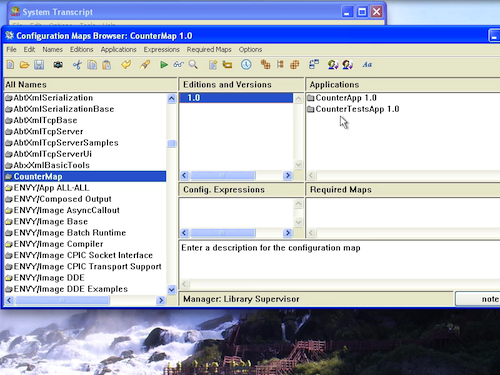Click the Open folder toolbar icon
The image size is (500, 375).
pyautogui.click(x=24, y=64)
